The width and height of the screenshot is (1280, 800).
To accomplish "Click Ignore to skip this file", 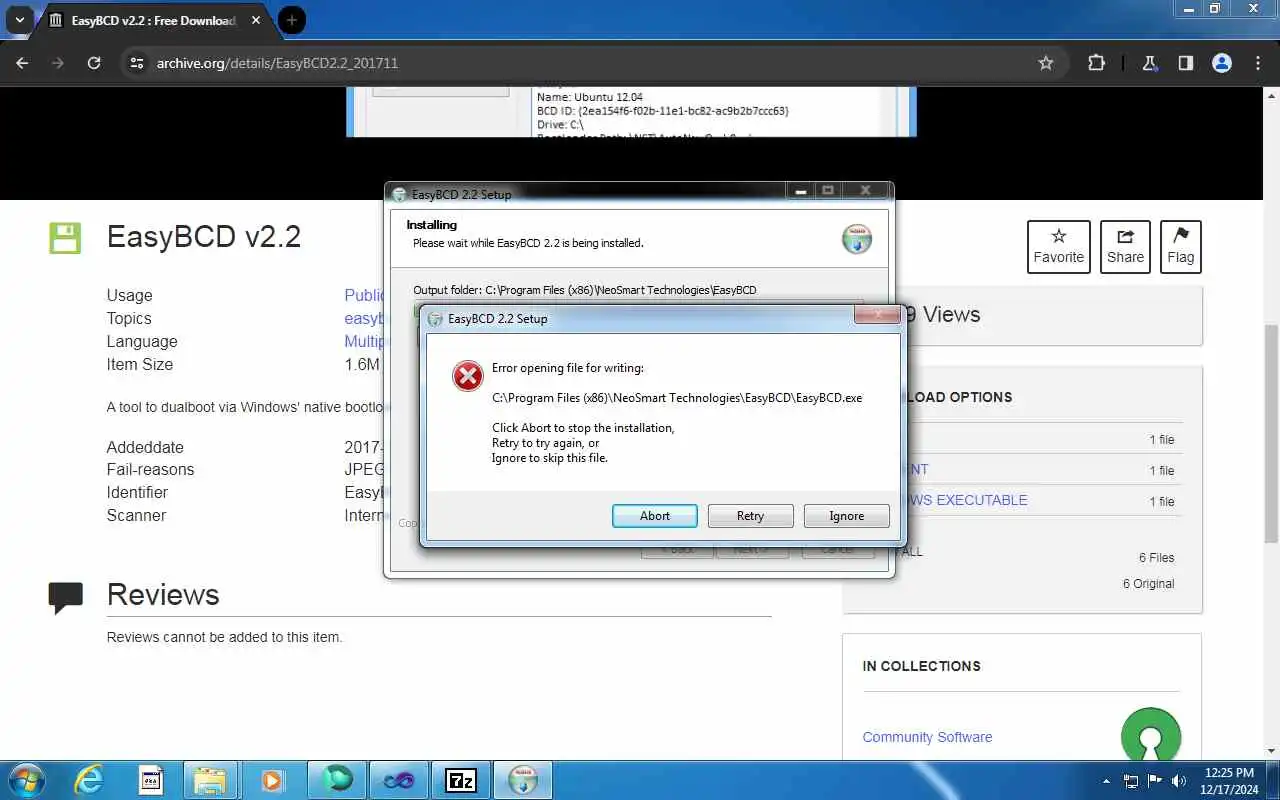I will click(x=846, y=516).
